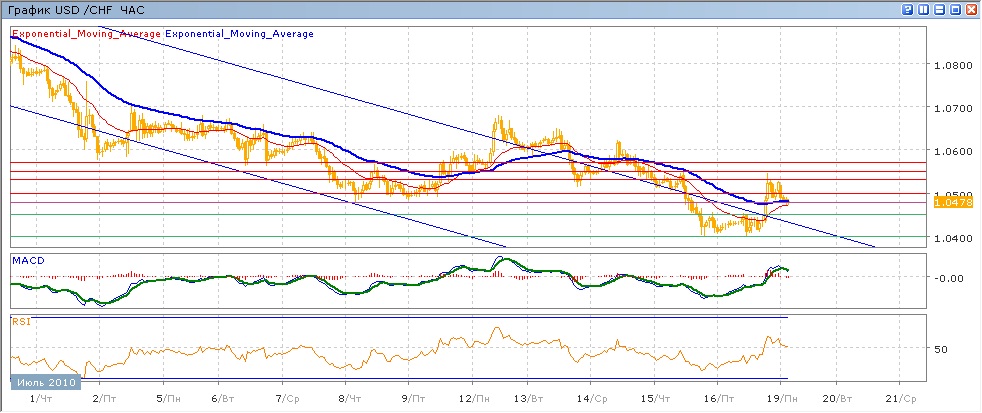
Task: Click the 1.0400 price axis label
Action: (953, 238)
